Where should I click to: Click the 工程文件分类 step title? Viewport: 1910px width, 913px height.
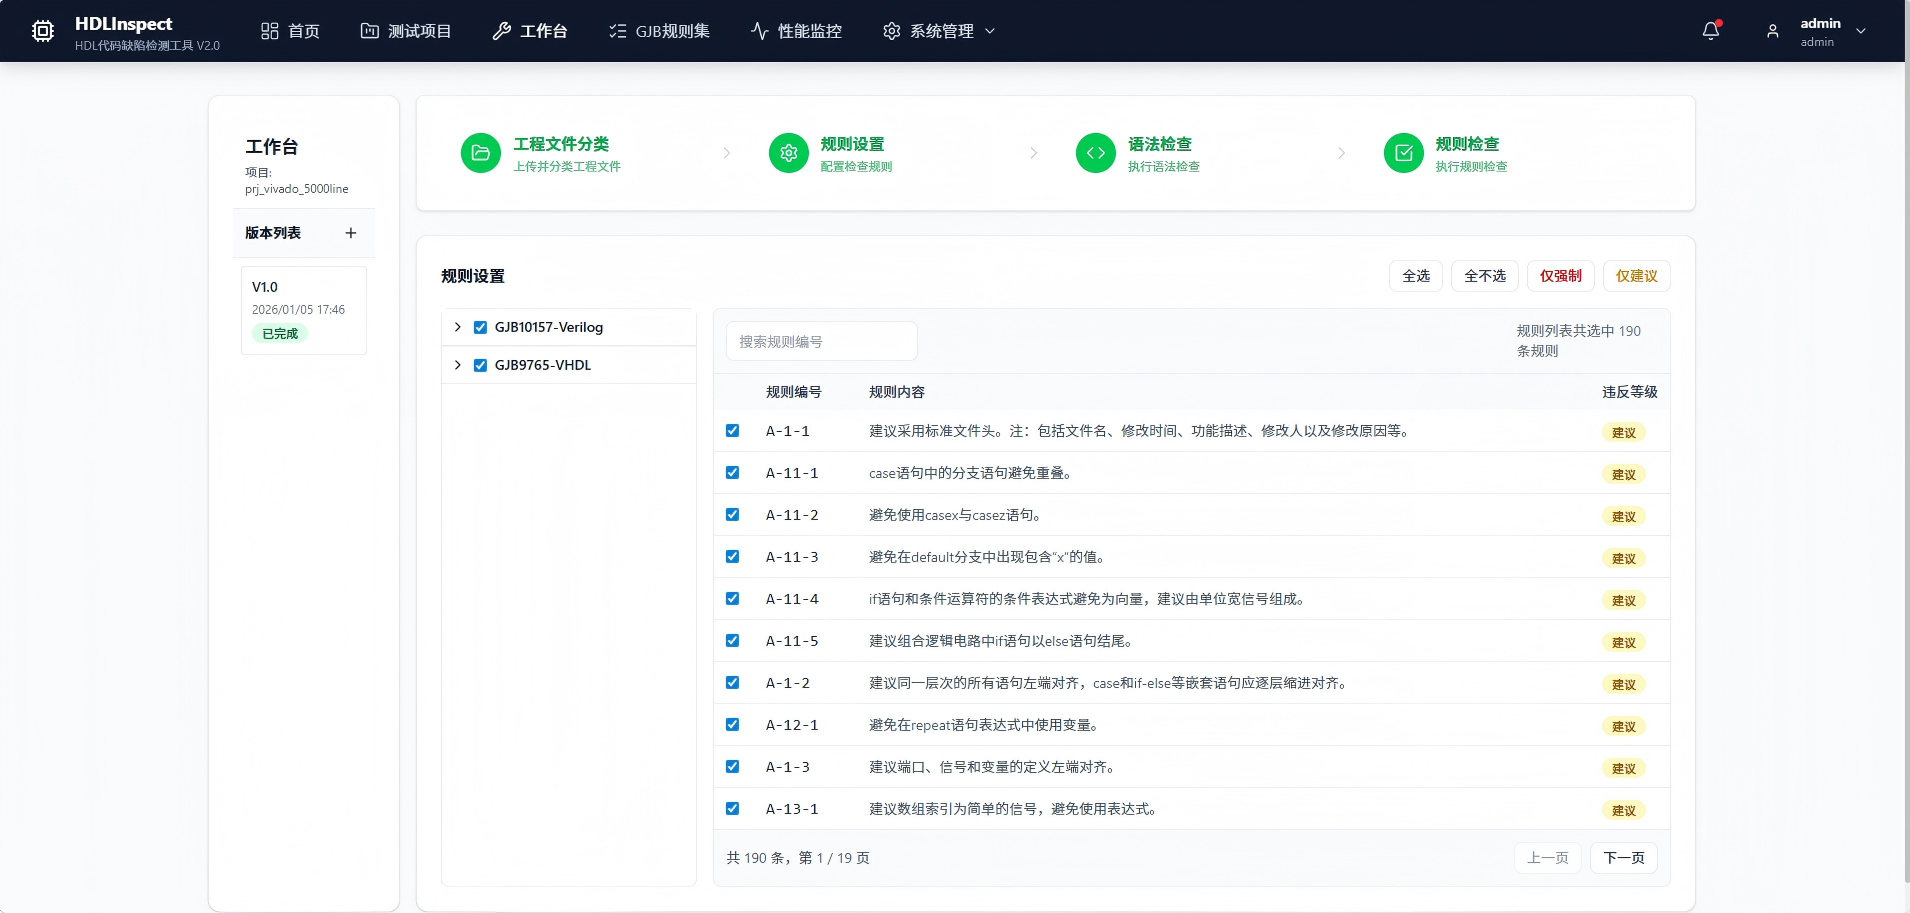[561, 144]
